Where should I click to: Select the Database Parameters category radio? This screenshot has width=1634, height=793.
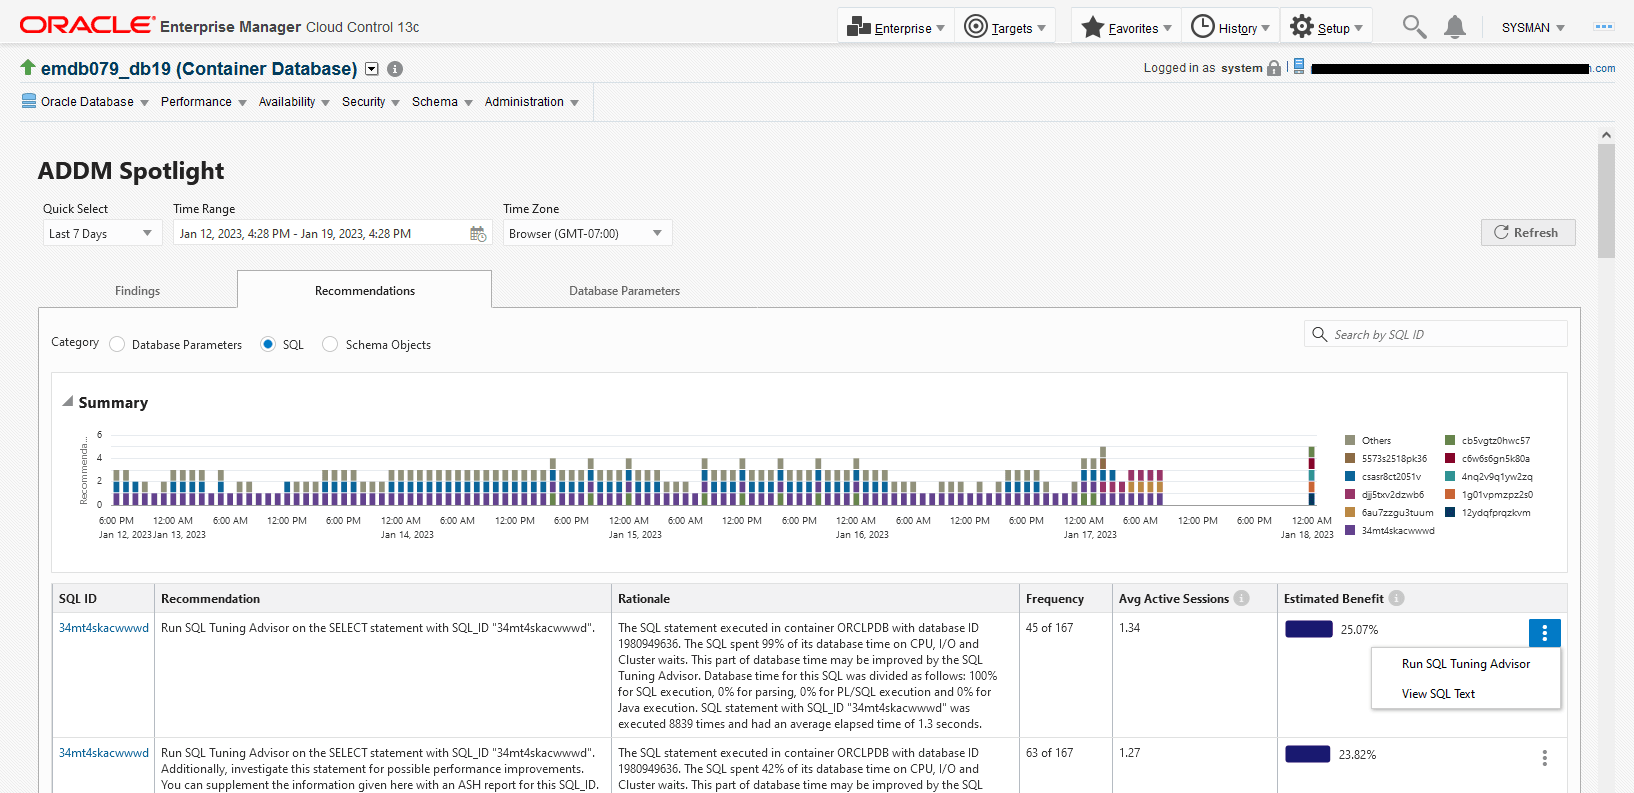117,344
